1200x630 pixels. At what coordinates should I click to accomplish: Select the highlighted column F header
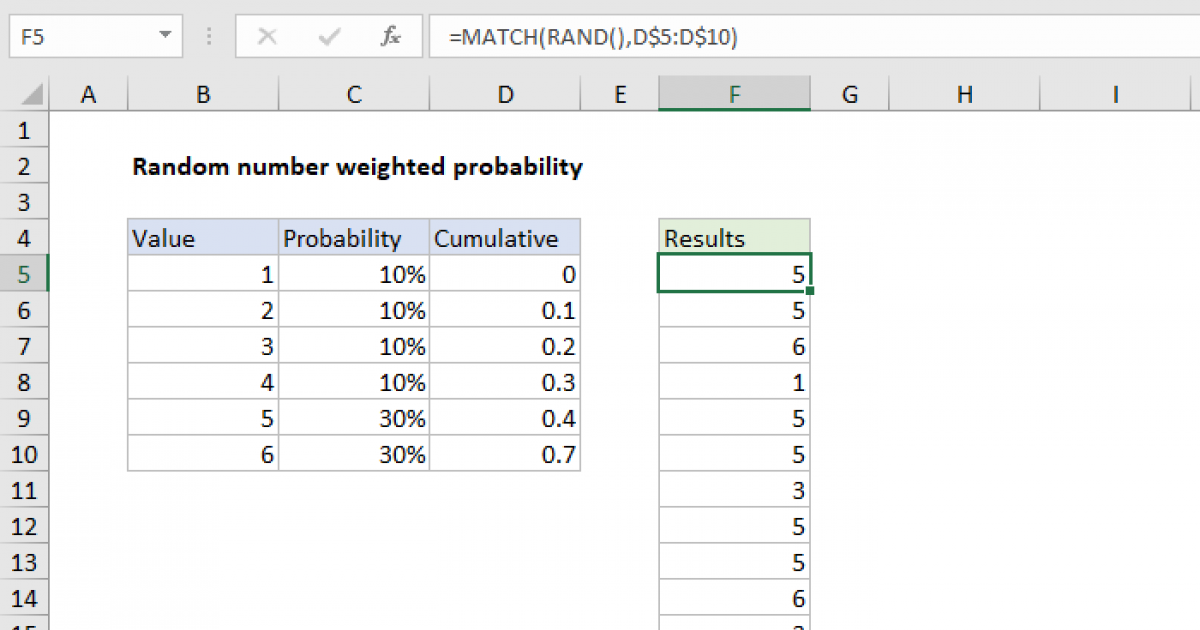point(734,93)
